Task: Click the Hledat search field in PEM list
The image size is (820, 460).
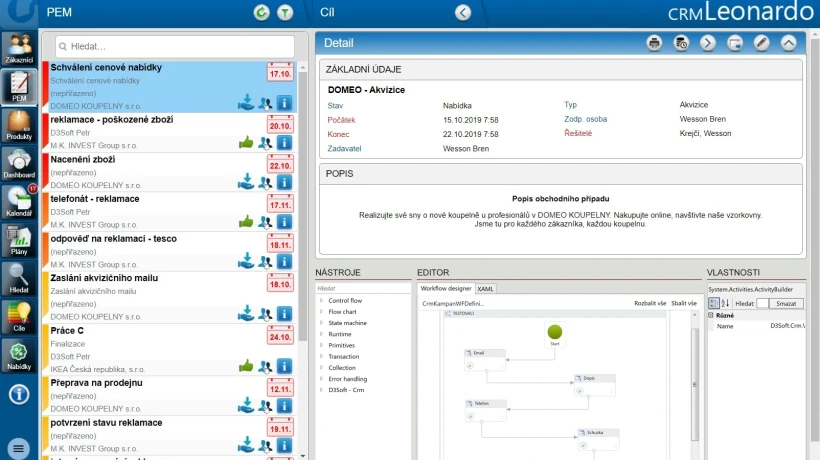Action: [175, 47]
